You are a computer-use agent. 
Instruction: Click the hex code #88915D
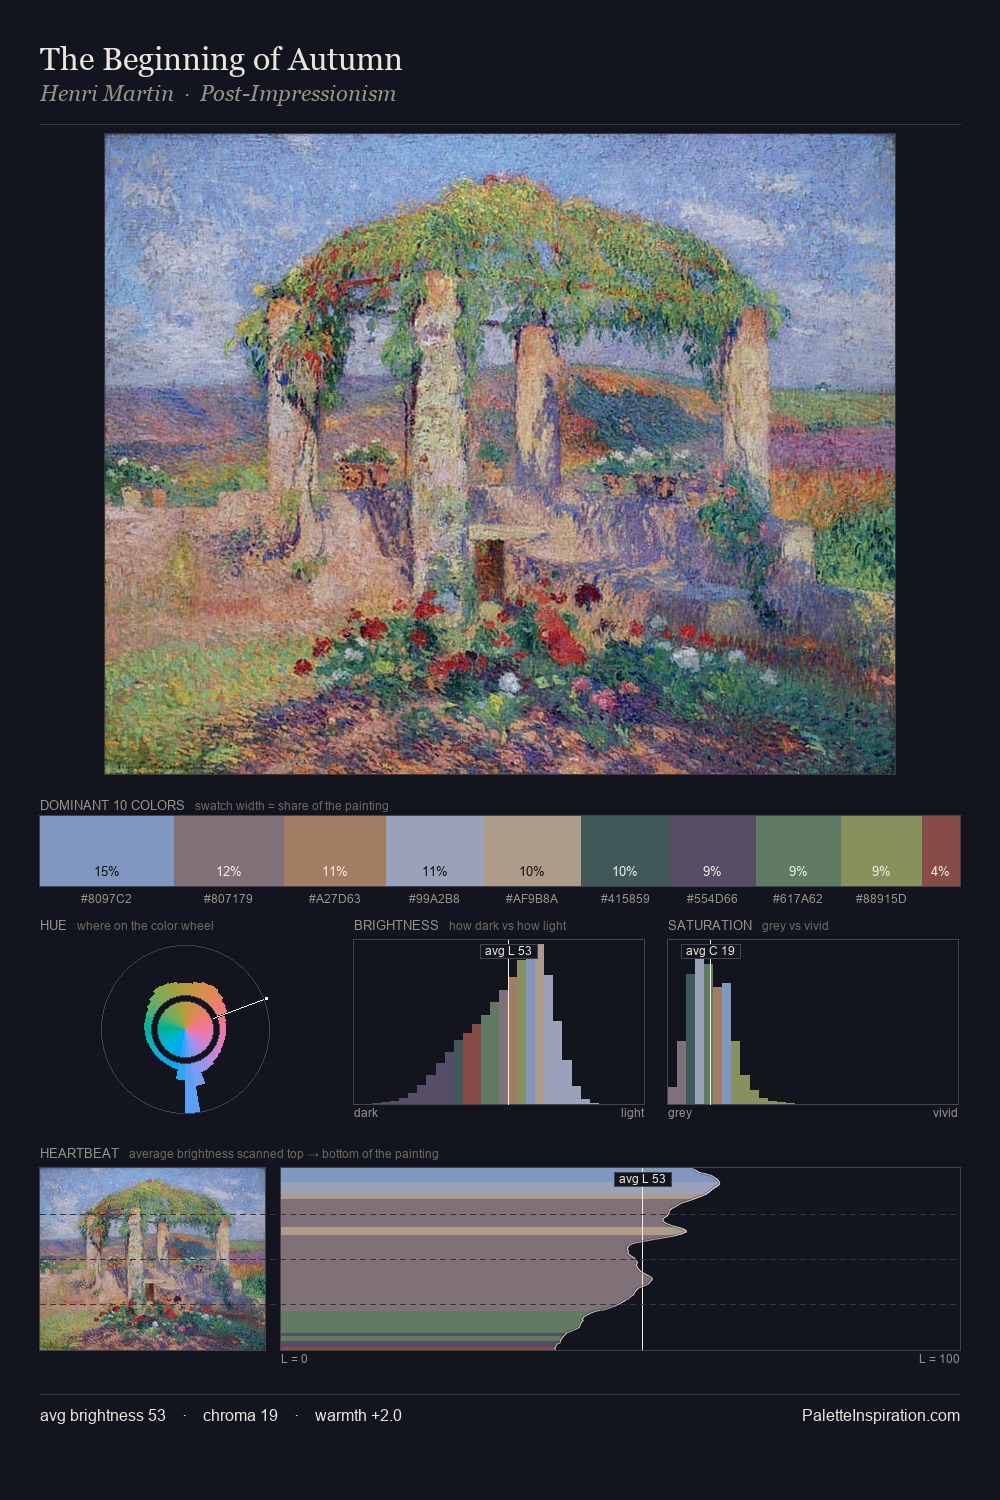point(881,899)
